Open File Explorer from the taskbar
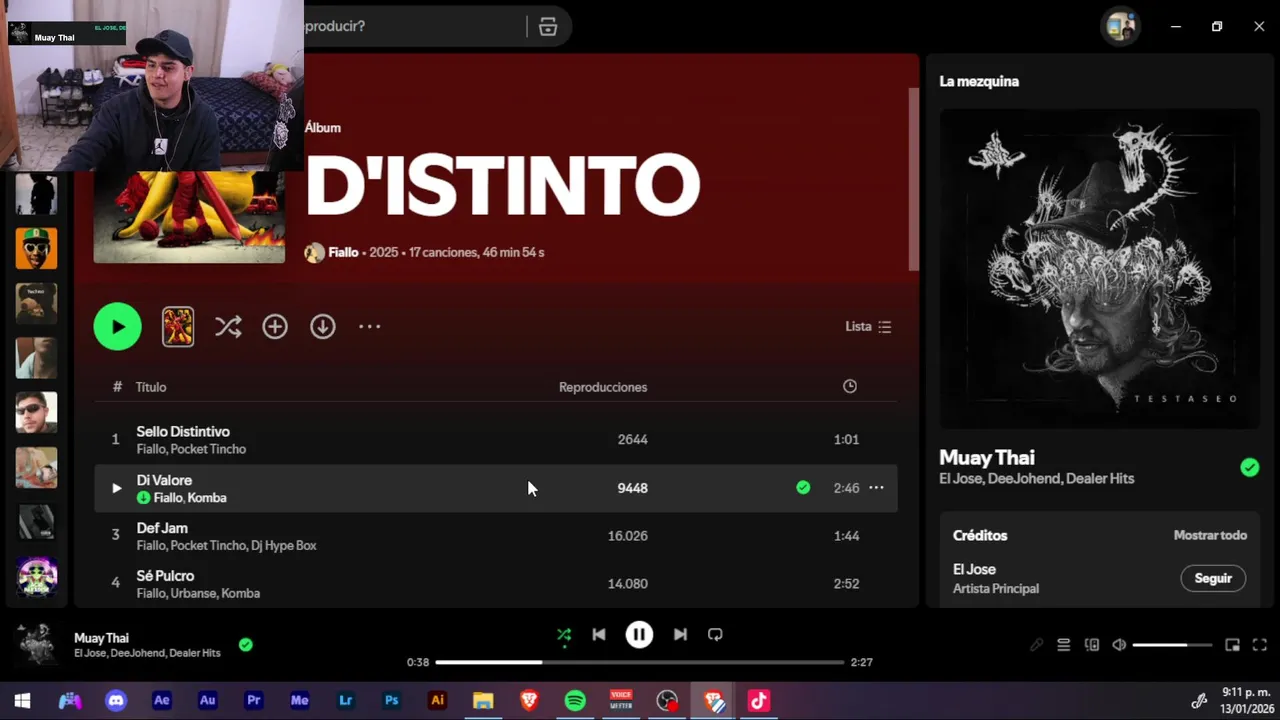Viewport: 1280px width, 720px height. click(483, 701)
